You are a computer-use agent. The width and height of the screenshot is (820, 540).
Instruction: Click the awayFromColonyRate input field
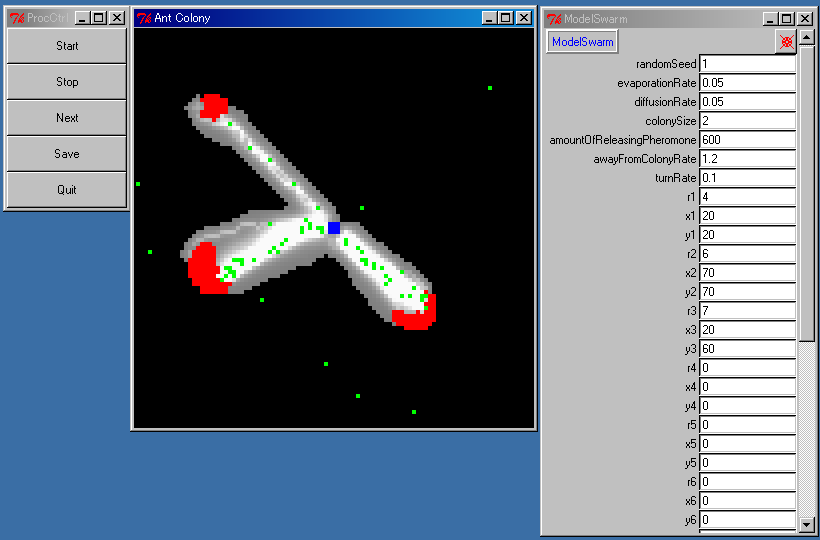(747, 158)
